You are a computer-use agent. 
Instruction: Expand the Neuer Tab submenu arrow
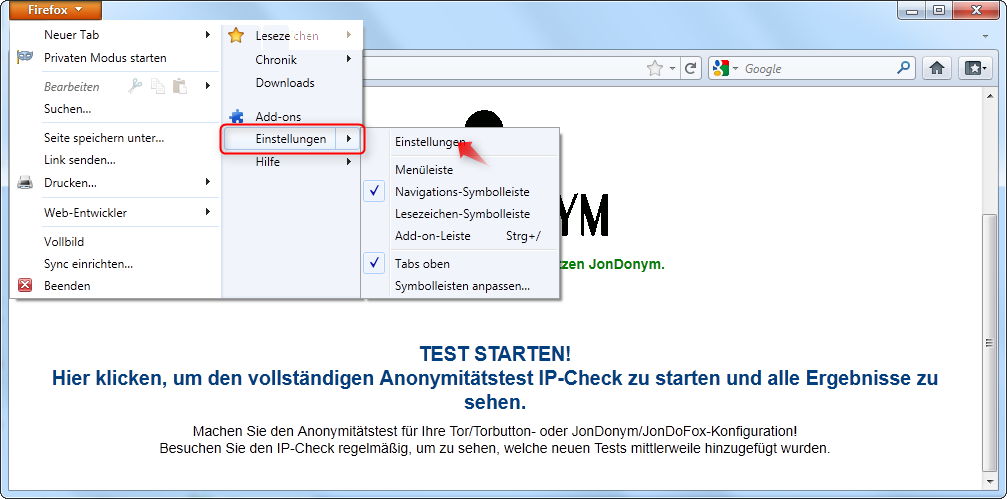point(207,35)
